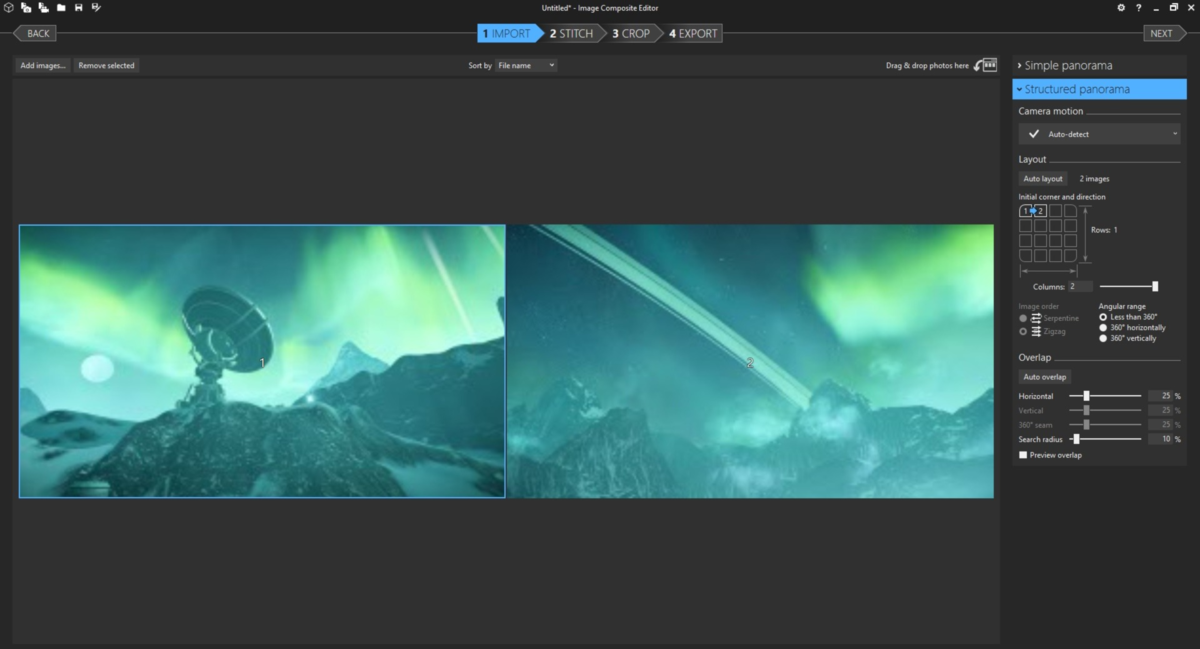Click the Zigzag image order arrows icon
Screen dimensions: 1200x649
pos(1035,331)
